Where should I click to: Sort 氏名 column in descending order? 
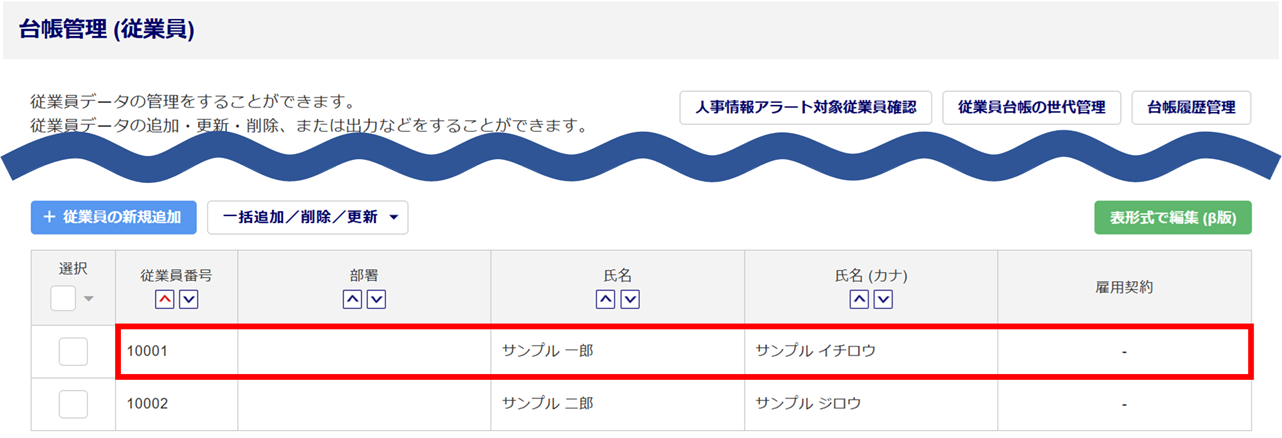click(x=630, y=299)
